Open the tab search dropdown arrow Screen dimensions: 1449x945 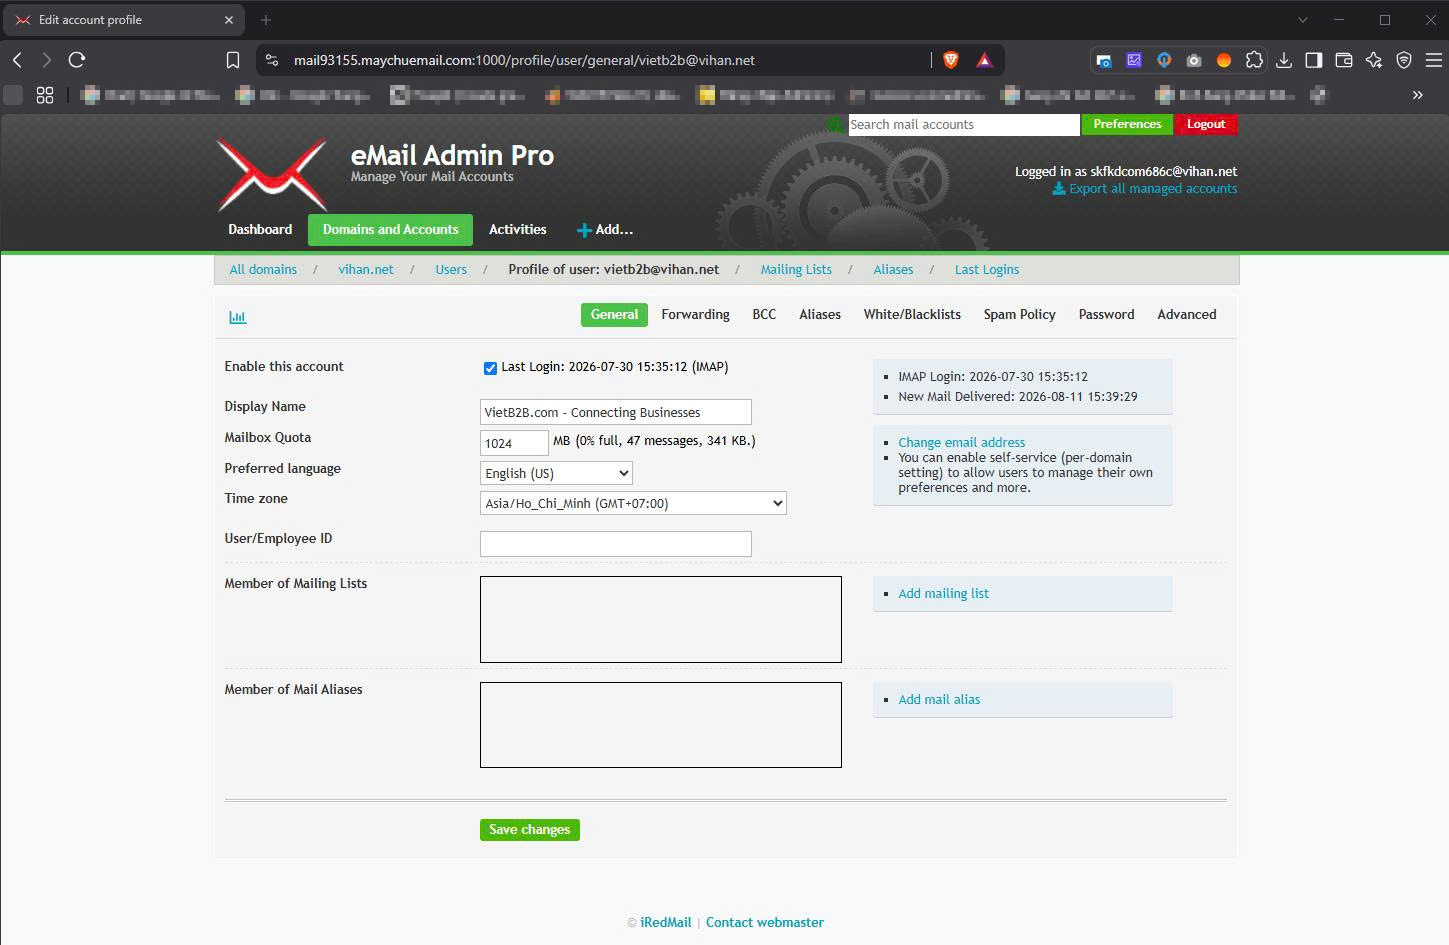(x=1303, y=20)
